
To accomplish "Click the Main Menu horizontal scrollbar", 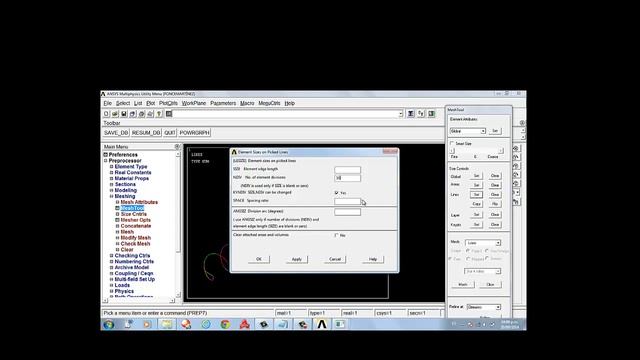I will point(138,301).
